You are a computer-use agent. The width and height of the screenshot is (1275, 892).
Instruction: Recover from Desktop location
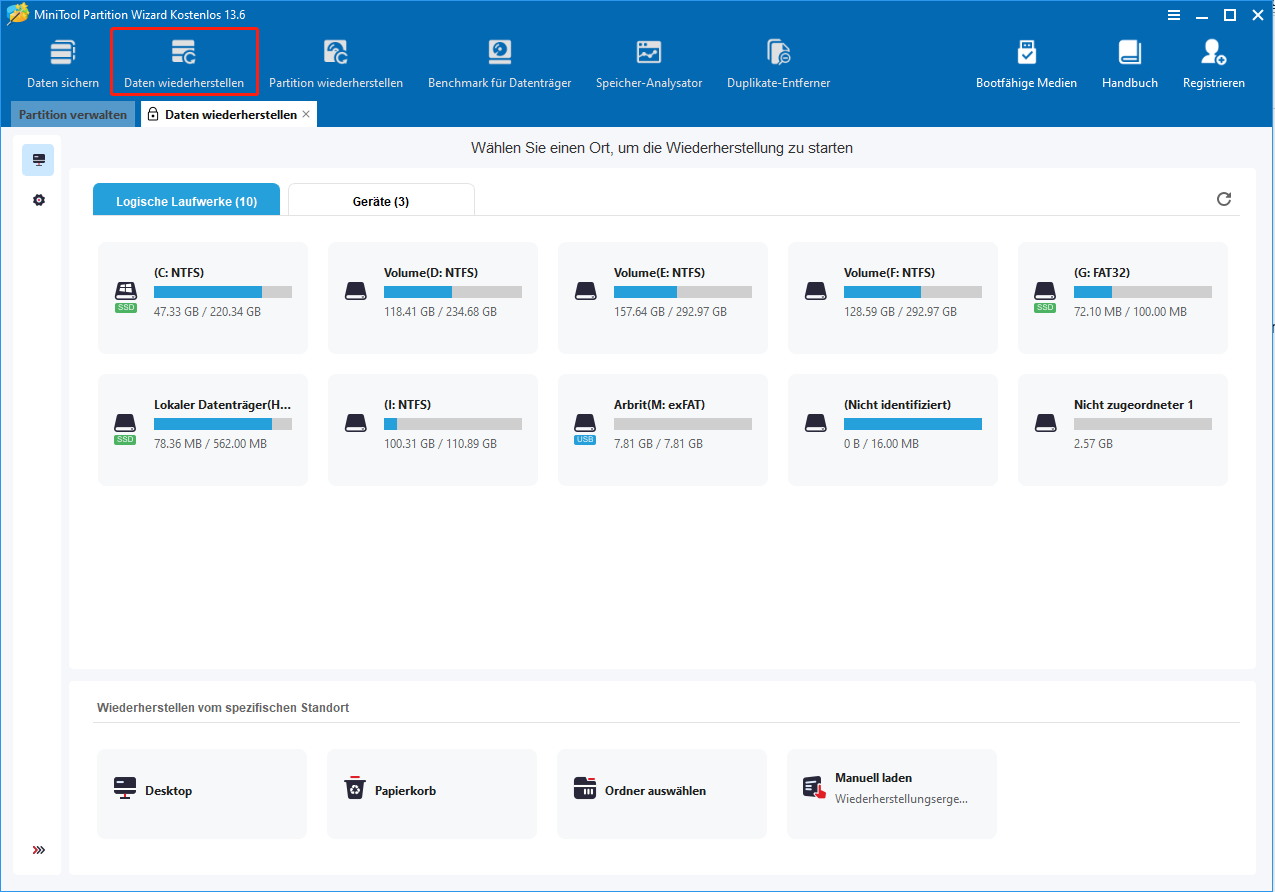coord(202,794)
